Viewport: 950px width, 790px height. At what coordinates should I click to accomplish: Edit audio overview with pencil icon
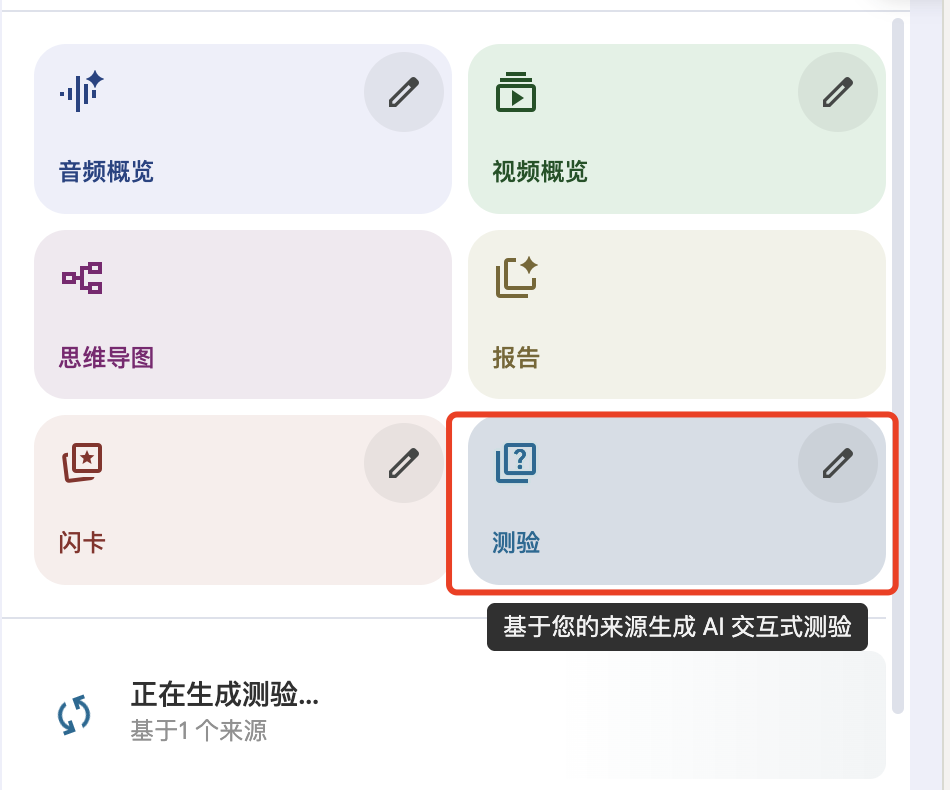coord(404,92)
